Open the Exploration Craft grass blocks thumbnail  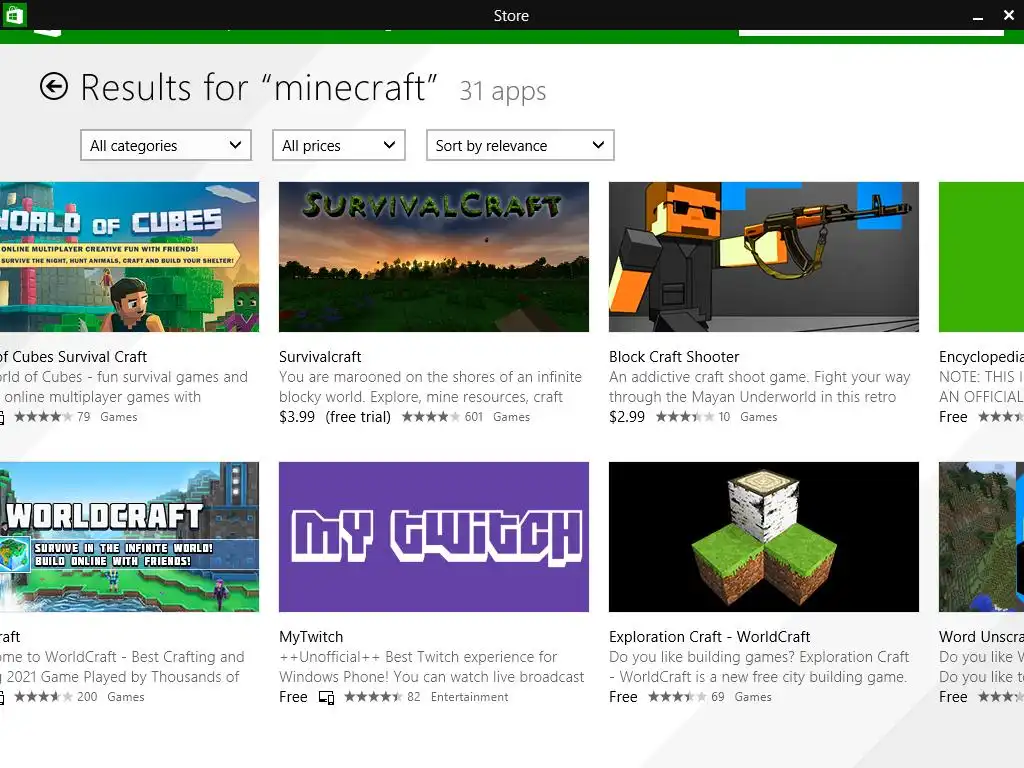[x=763, y=537]
